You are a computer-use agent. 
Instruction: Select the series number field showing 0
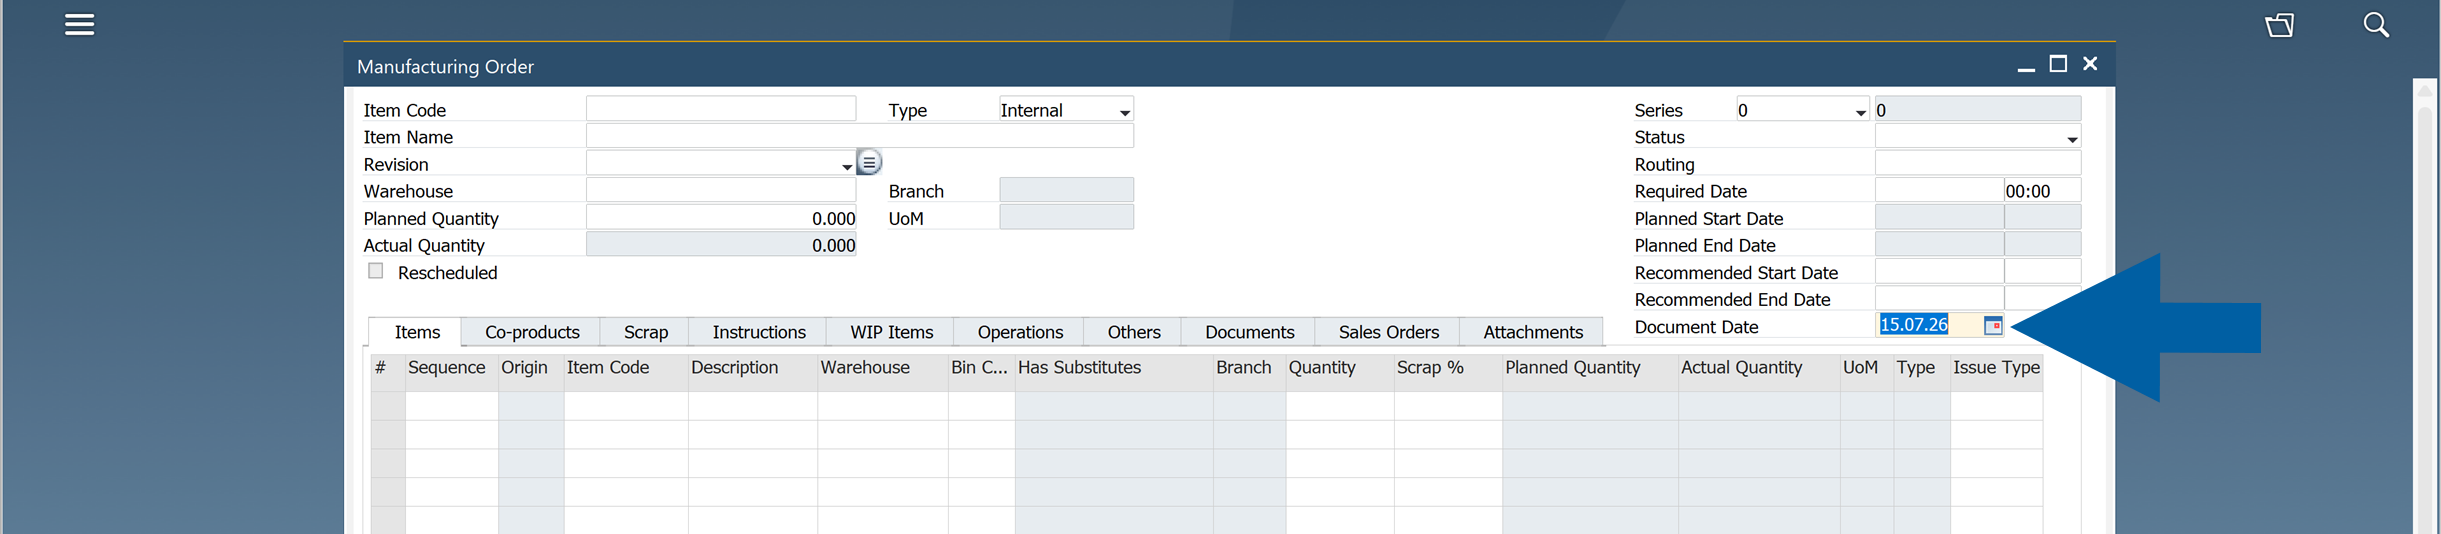[1978, 108]
